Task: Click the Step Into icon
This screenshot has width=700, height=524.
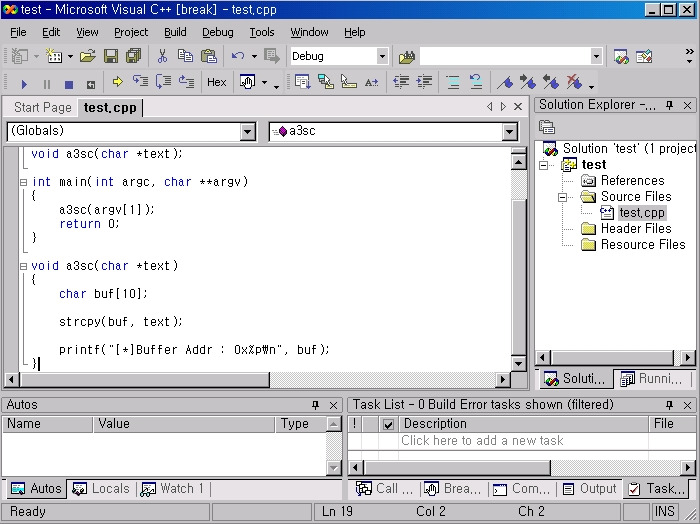Action: pos(141,82)
